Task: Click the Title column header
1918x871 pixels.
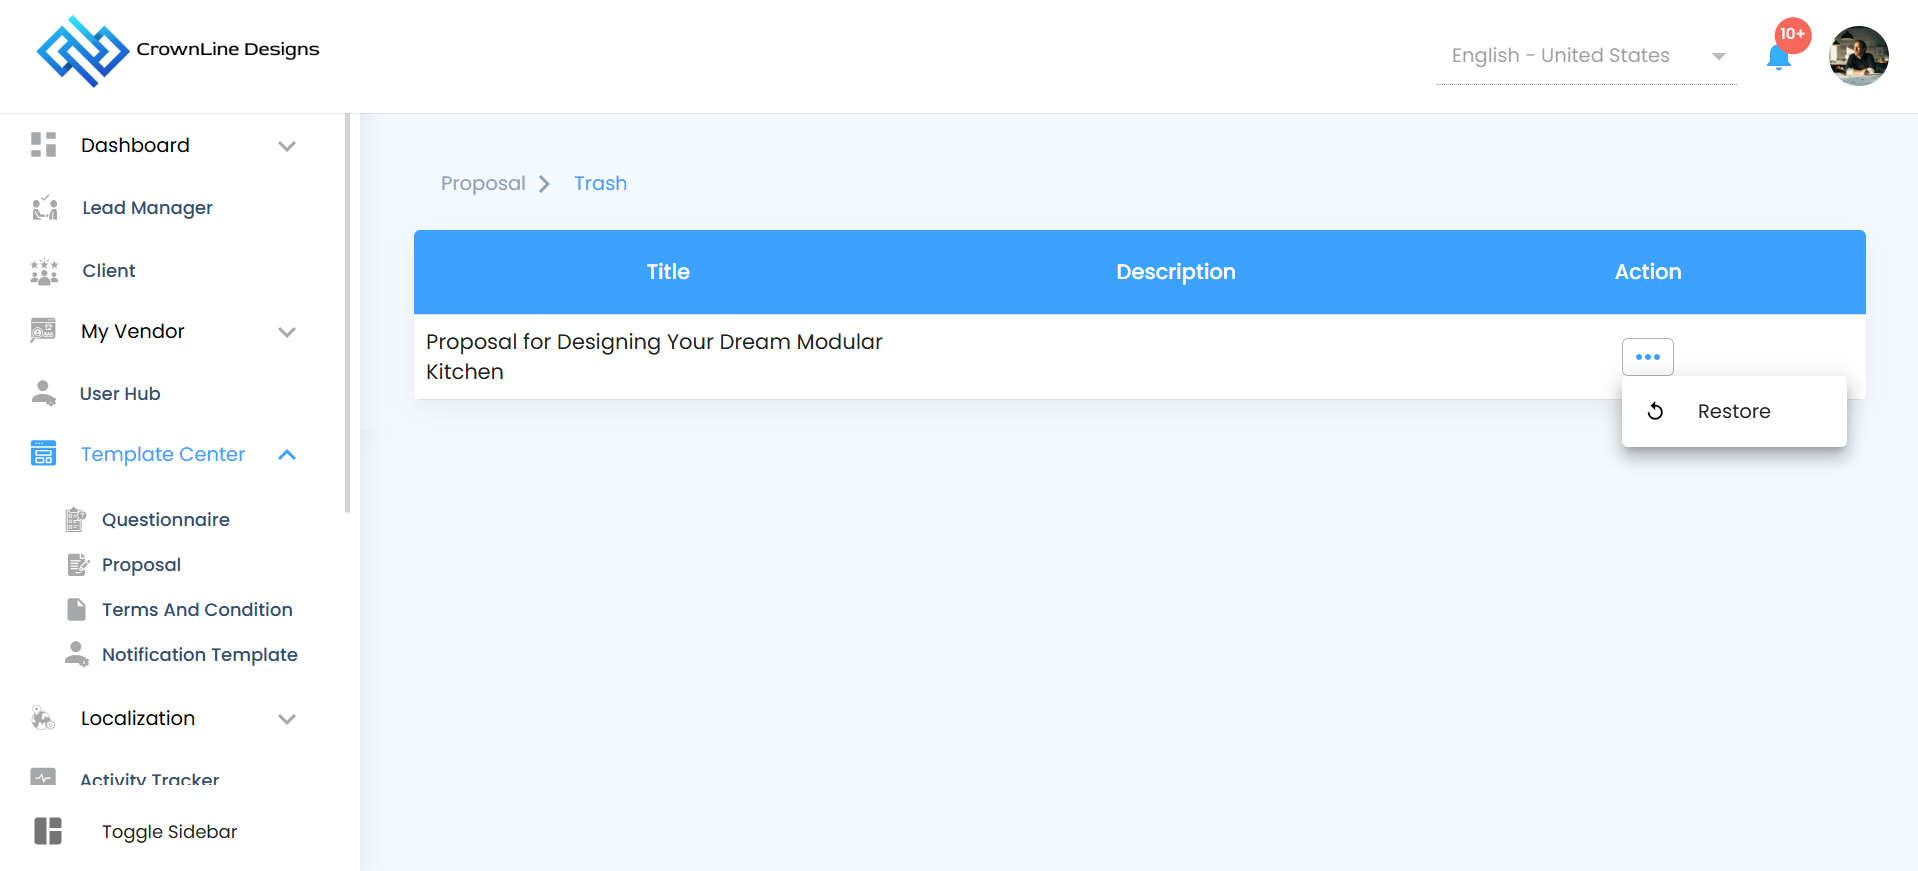Action: tap(668, 272)
